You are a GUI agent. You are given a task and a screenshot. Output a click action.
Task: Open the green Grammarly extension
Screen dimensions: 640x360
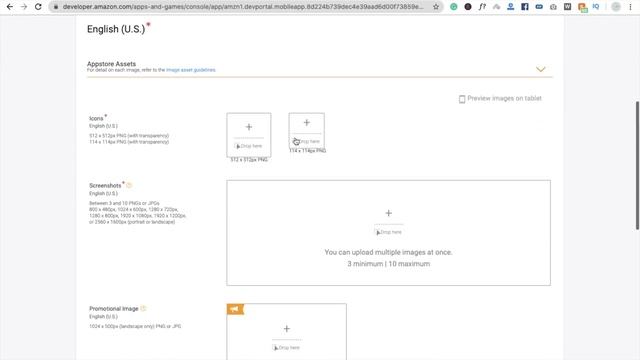tap(453, 7)
